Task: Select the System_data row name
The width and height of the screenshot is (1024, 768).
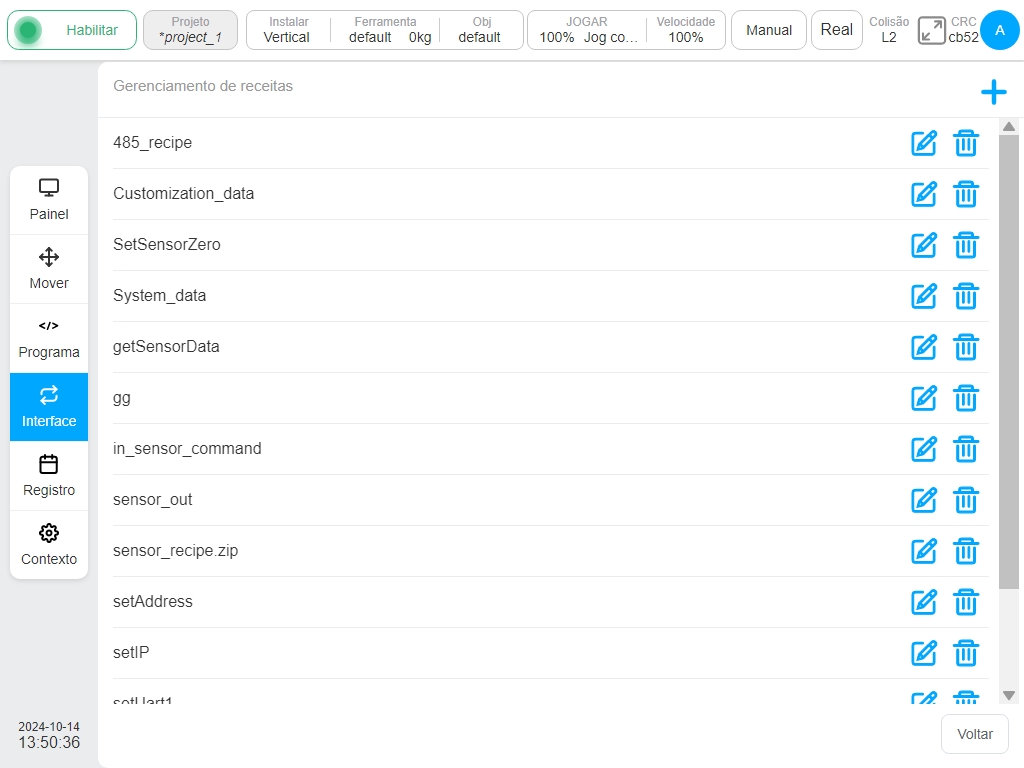Action: (x=159, y=295)
